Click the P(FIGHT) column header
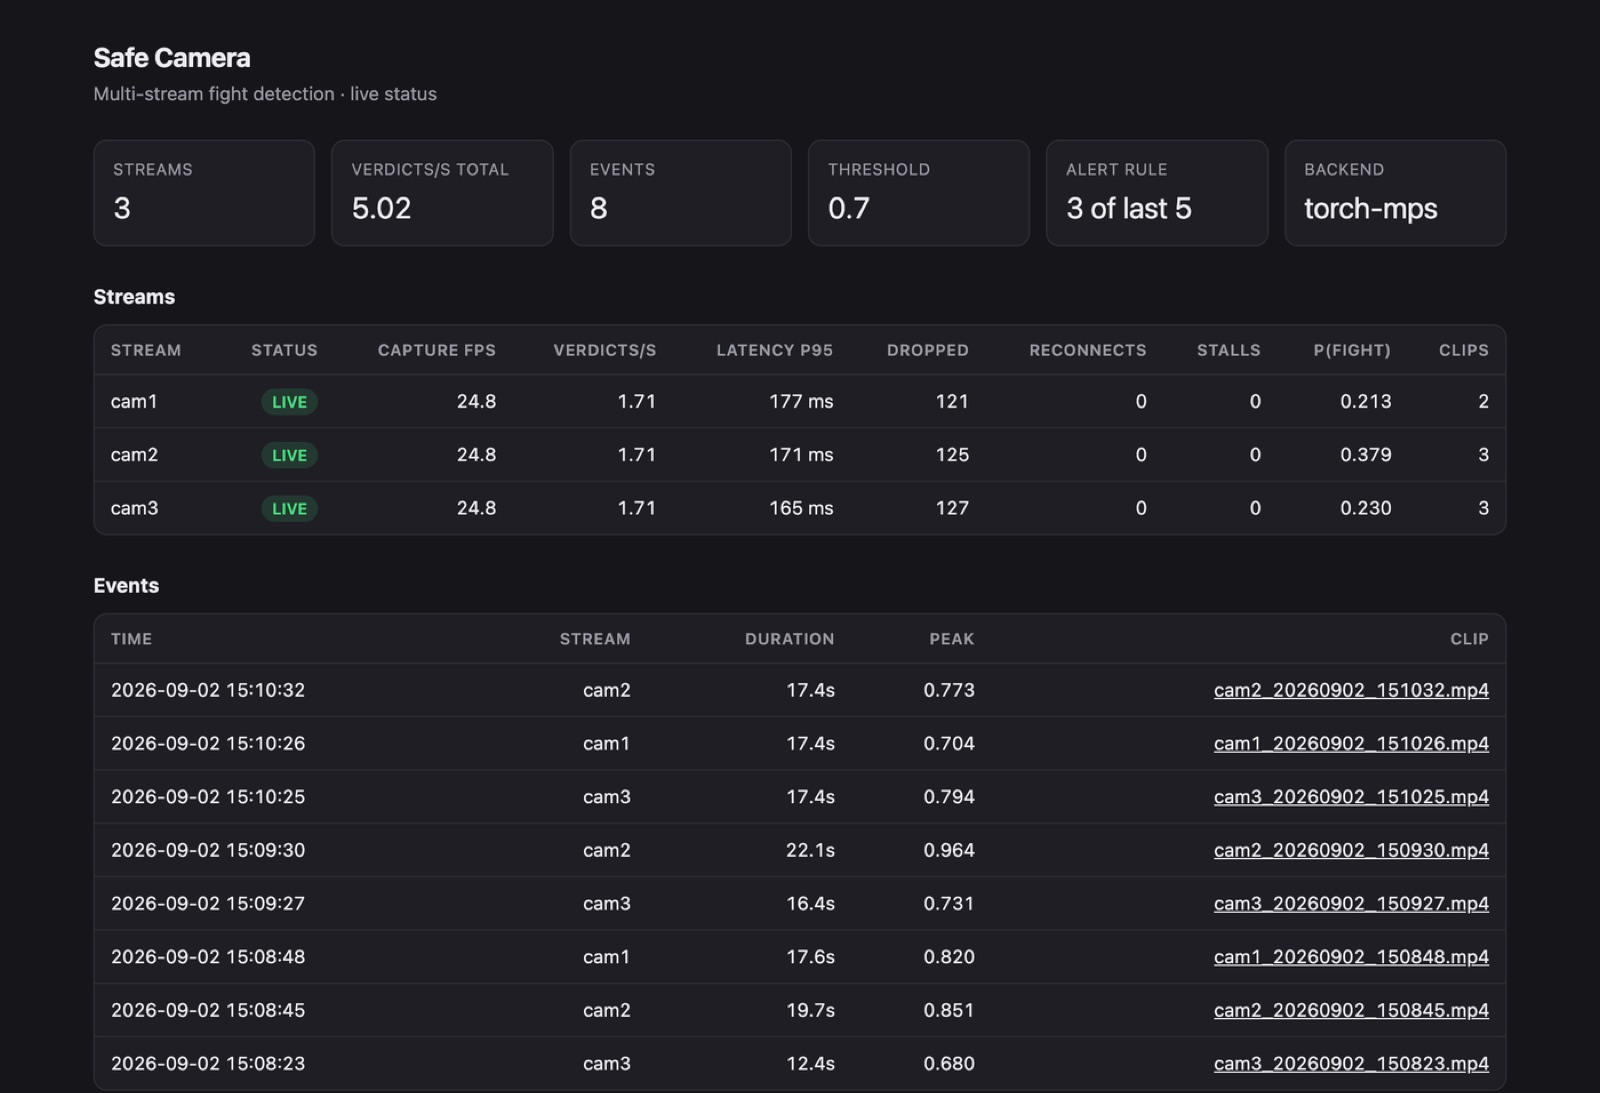Screen dimensions: 1600x1093 click(1352, 350)
